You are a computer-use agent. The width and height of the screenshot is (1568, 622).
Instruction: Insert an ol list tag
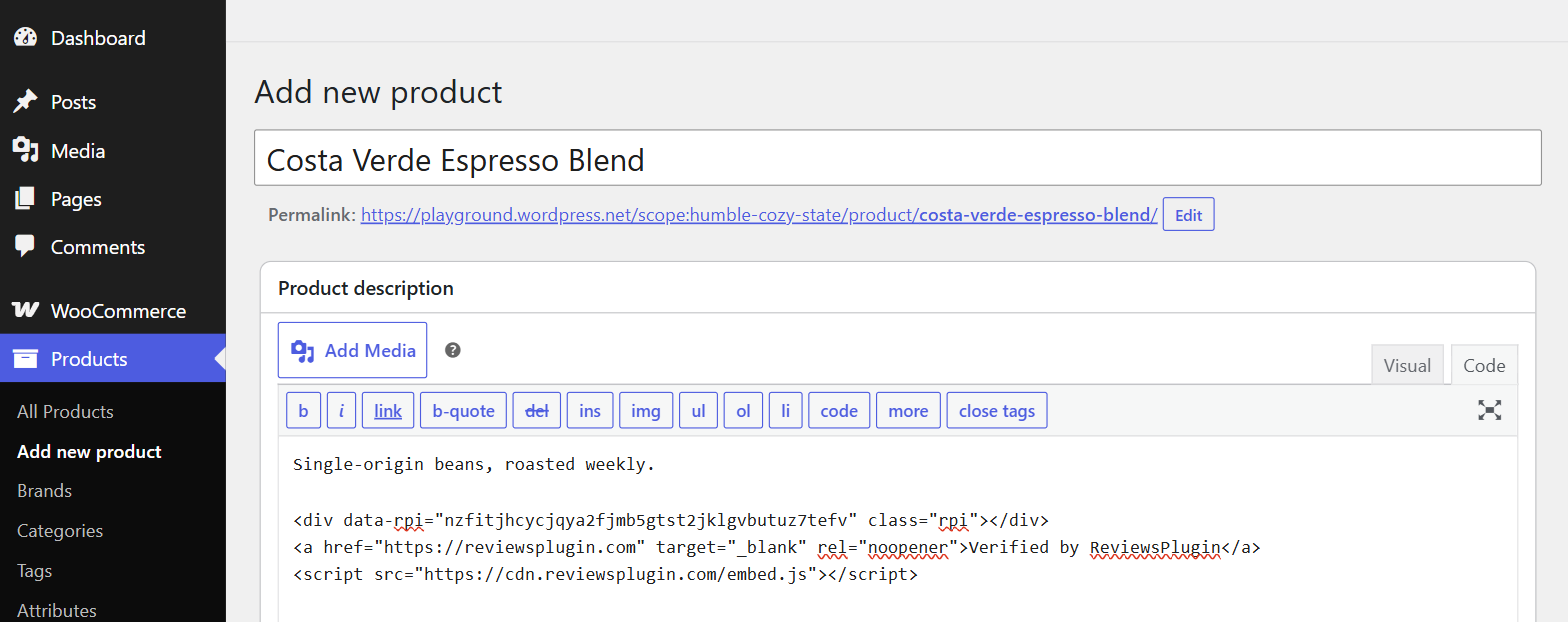tap(743, 410)
